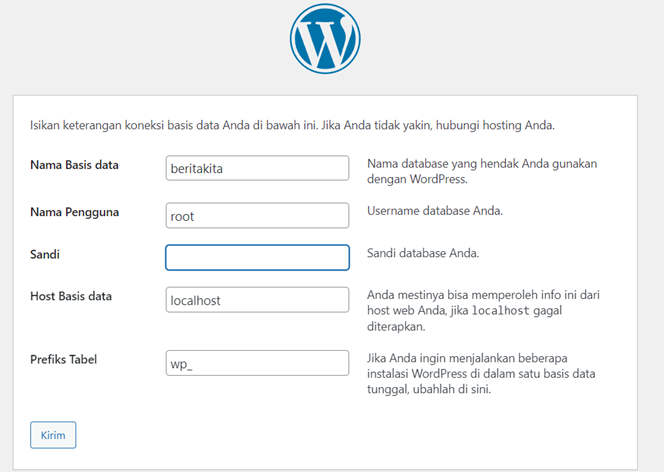Click the "Prefiks Tabel" label
Viewport: 664px width, 472px height.
click(x=64, y=360)
